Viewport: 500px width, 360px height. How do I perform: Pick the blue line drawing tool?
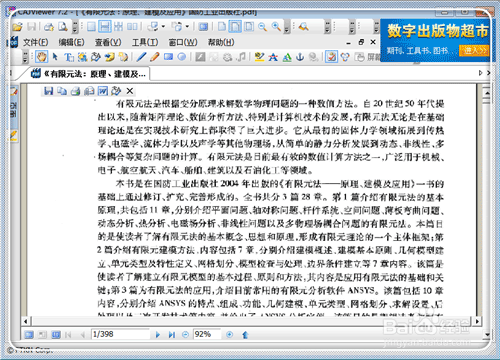click(x=141, y=57)
